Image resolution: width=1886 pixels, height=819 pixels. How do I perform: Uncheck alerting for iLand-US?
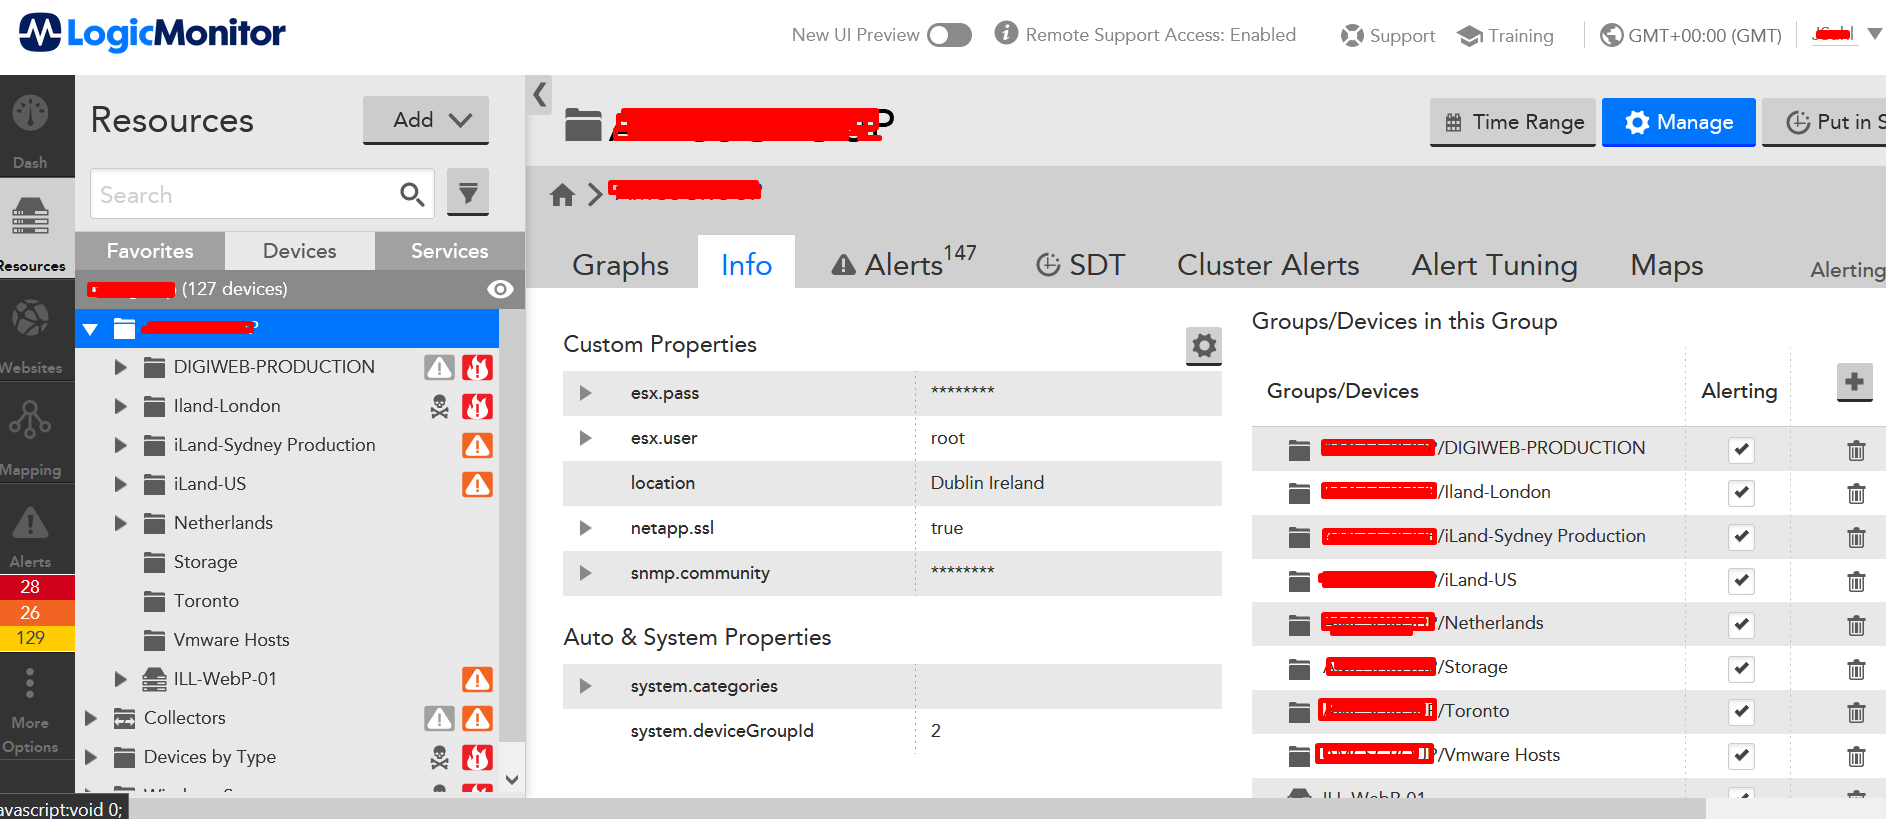[1741, 581]
